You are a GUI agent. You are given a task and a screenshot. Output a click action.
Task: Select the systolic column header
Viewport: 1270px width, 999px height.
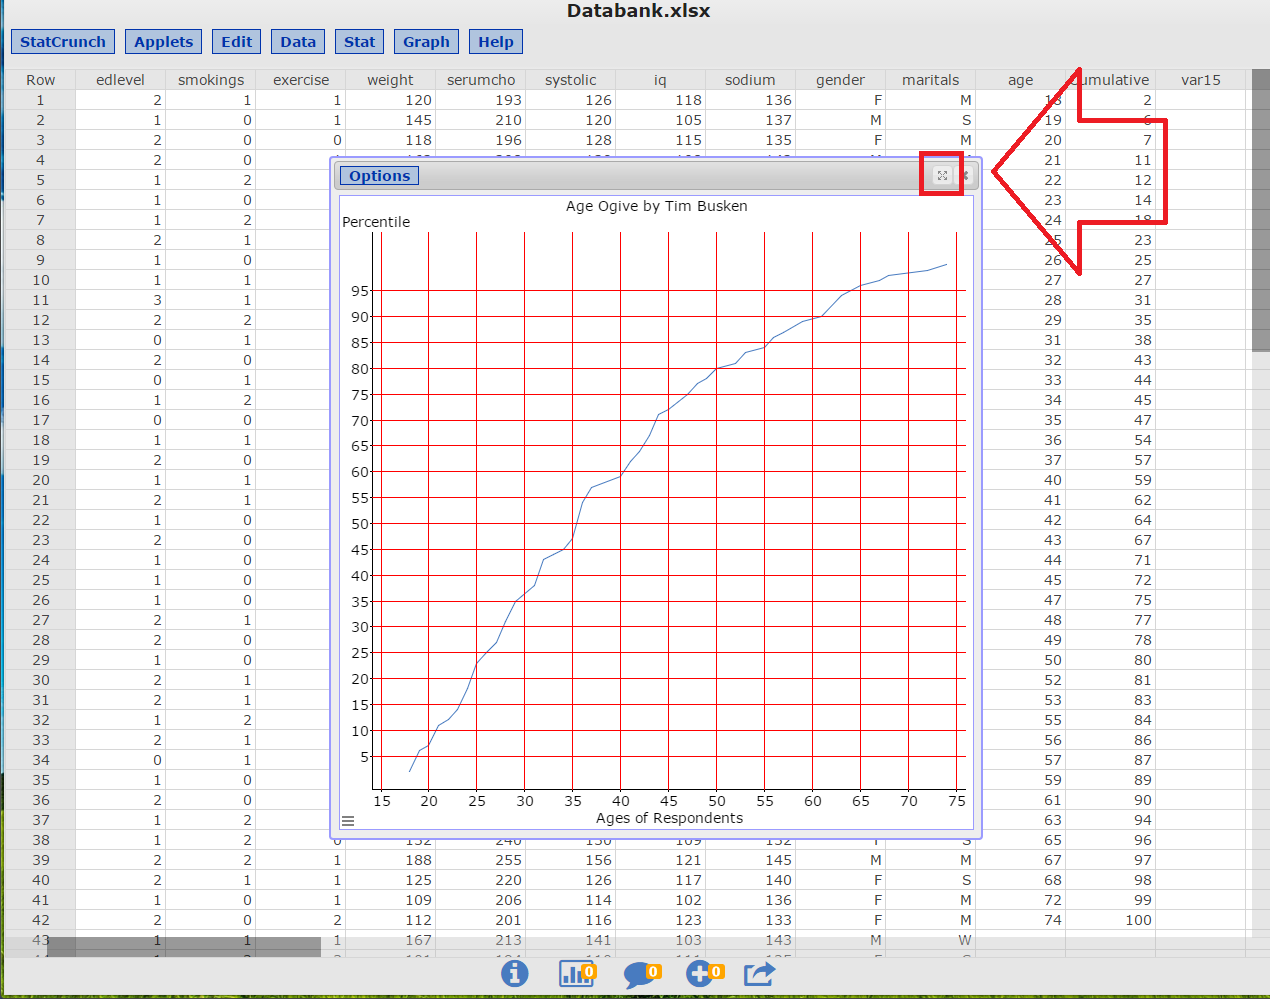[571, 80]
